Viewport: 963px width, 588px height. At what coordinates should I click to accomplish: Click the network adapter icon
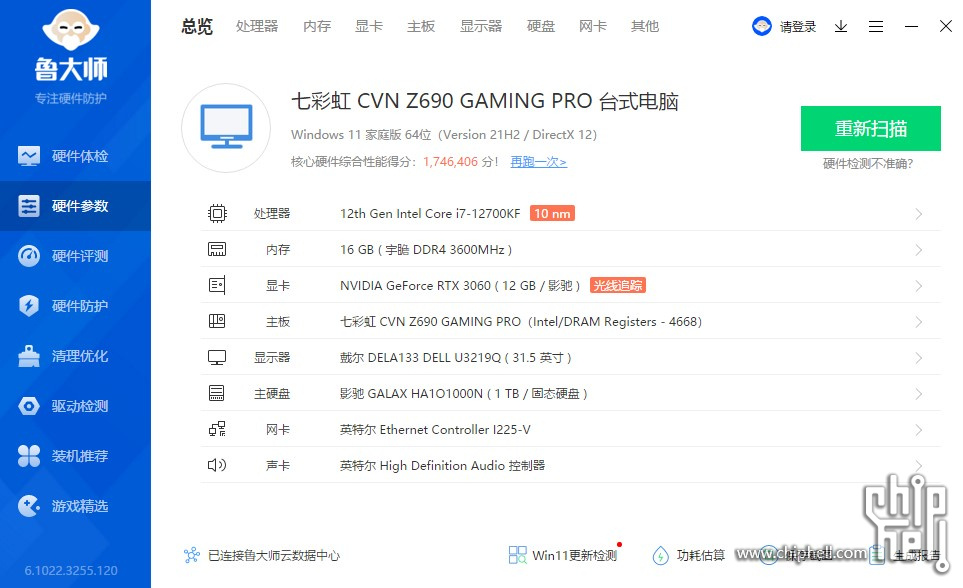click(217, 429)
